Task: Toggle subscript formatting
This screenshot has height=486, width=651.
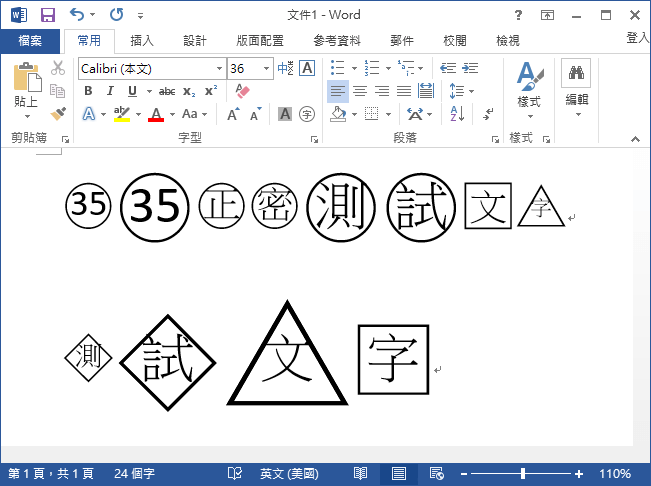Action: [189, 91]
